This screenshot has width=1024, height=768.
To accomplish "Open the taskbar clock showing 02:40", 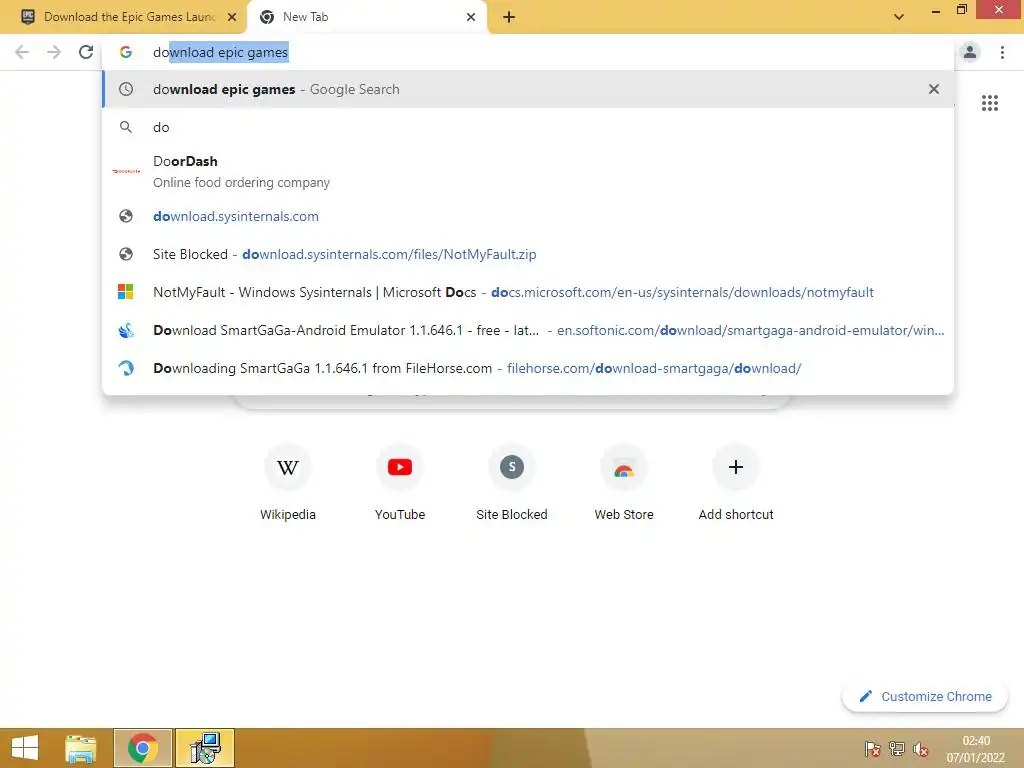I will [x=976, y=748].
